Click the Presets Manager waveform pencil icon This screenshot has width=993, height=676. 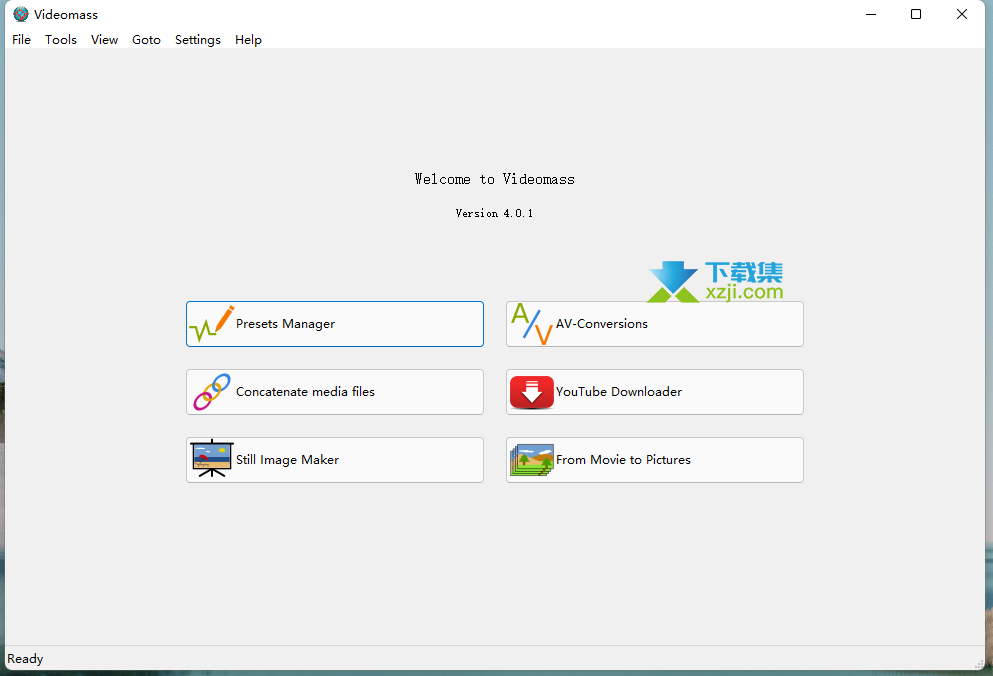[x=212, y=324]
